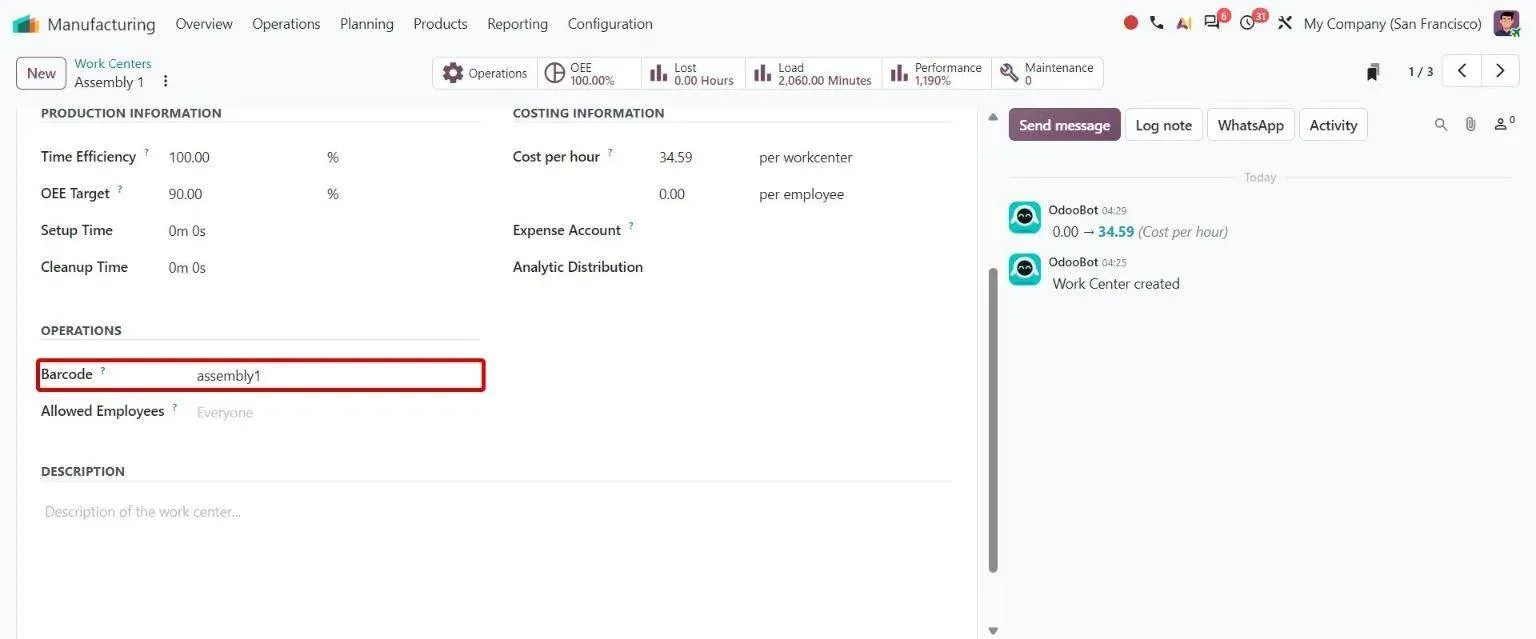The height and width of the screenshot is (639, 1536).
Task: Click the OdooBot avatar beside Work Center created
Action: 1024,270
